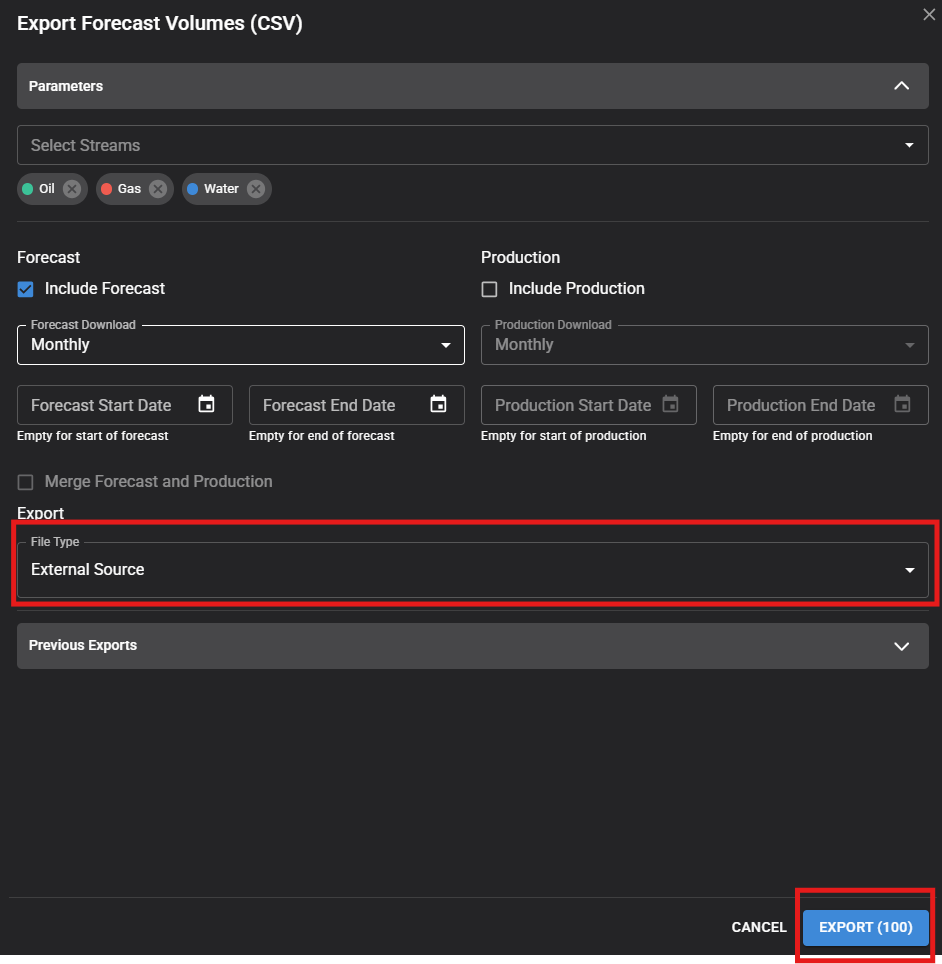942x964 pixels.
Task: Expand the Previous Exports section
Action: tap(901, 645)
